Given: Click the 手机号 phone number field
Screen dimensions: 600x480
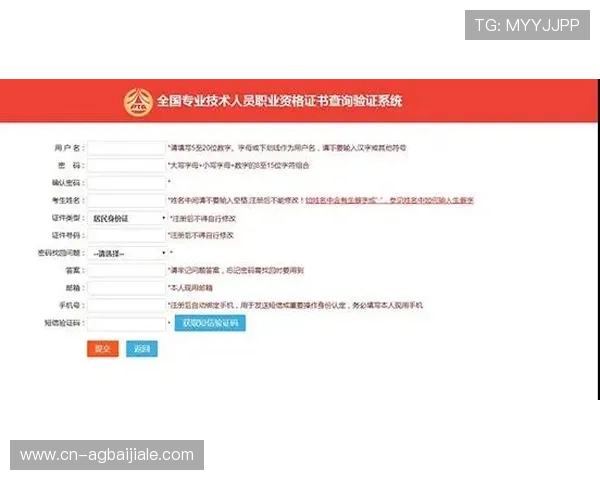Looking at the screenshot, I should [x=126, y=305].
